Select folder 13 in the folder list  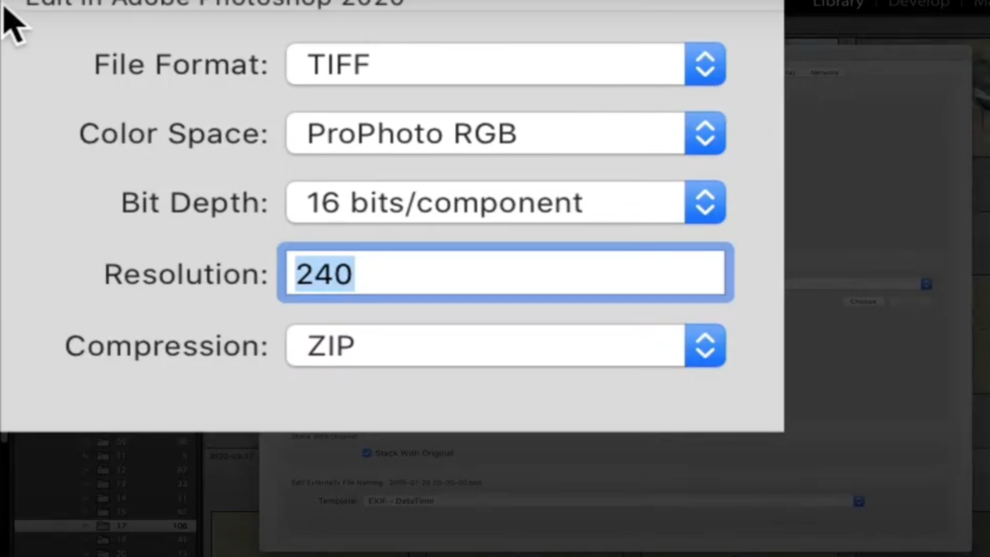point(120,483)
